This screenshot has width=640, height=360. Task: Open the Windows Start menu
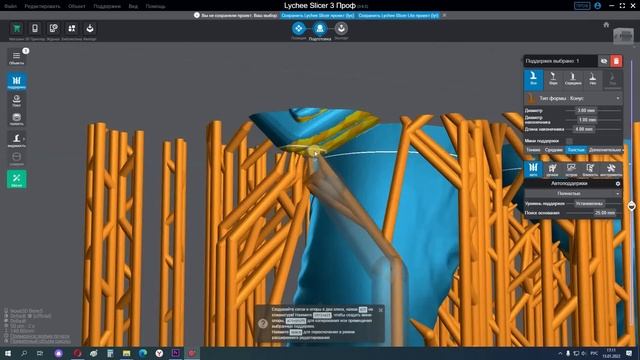7,353
